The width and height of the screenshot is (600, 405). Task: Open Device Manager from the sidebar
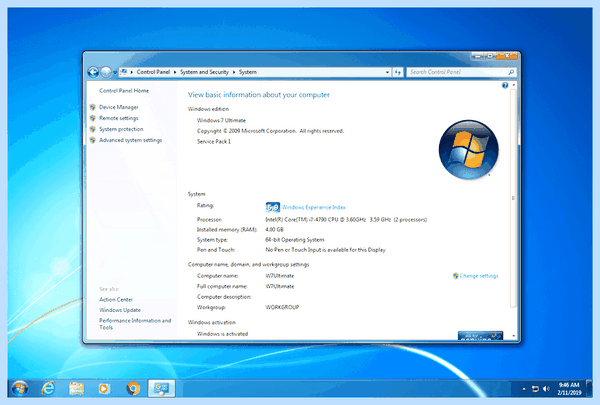click(x=119, y=107)
